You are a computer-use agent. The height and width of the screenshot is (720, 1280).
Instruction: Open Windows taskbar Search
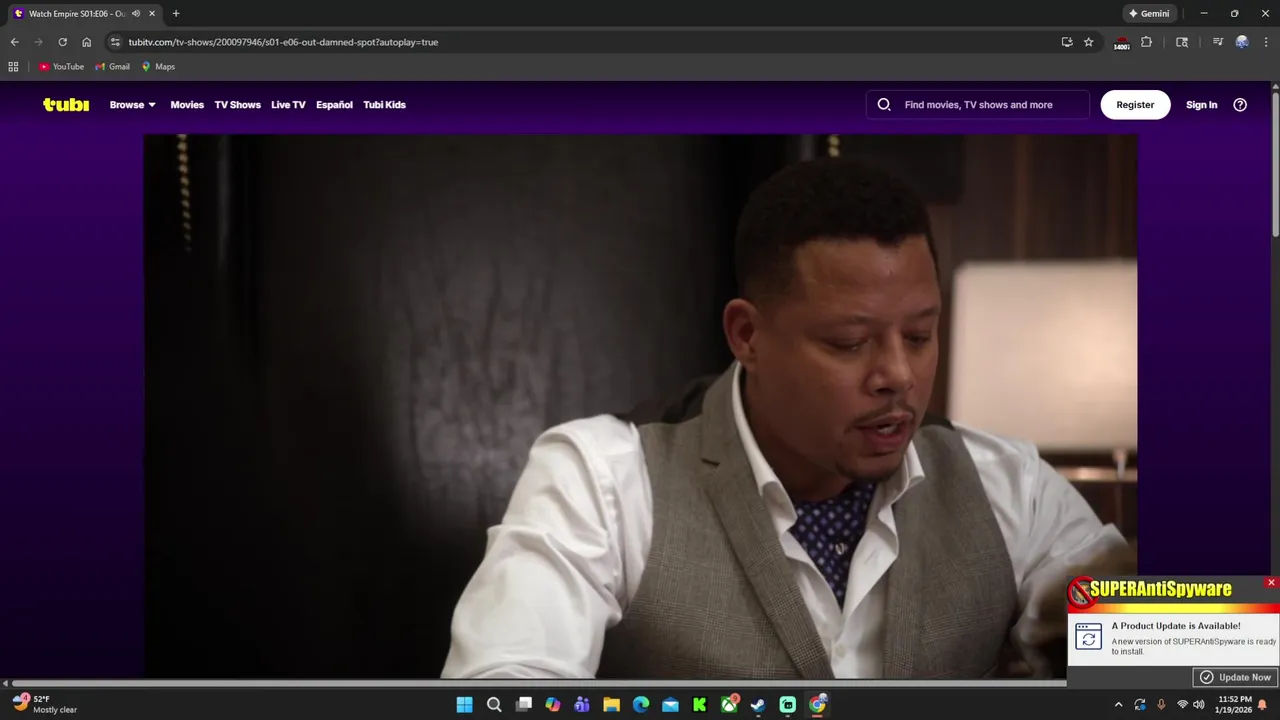point(494,705)
